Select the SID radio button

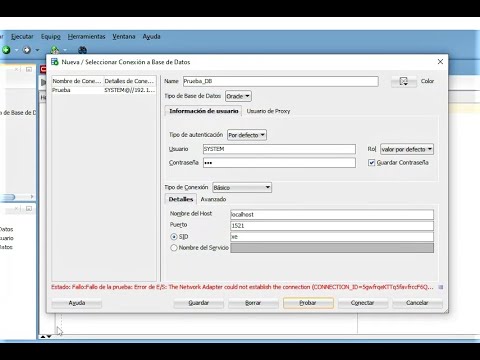coord(174,237)
